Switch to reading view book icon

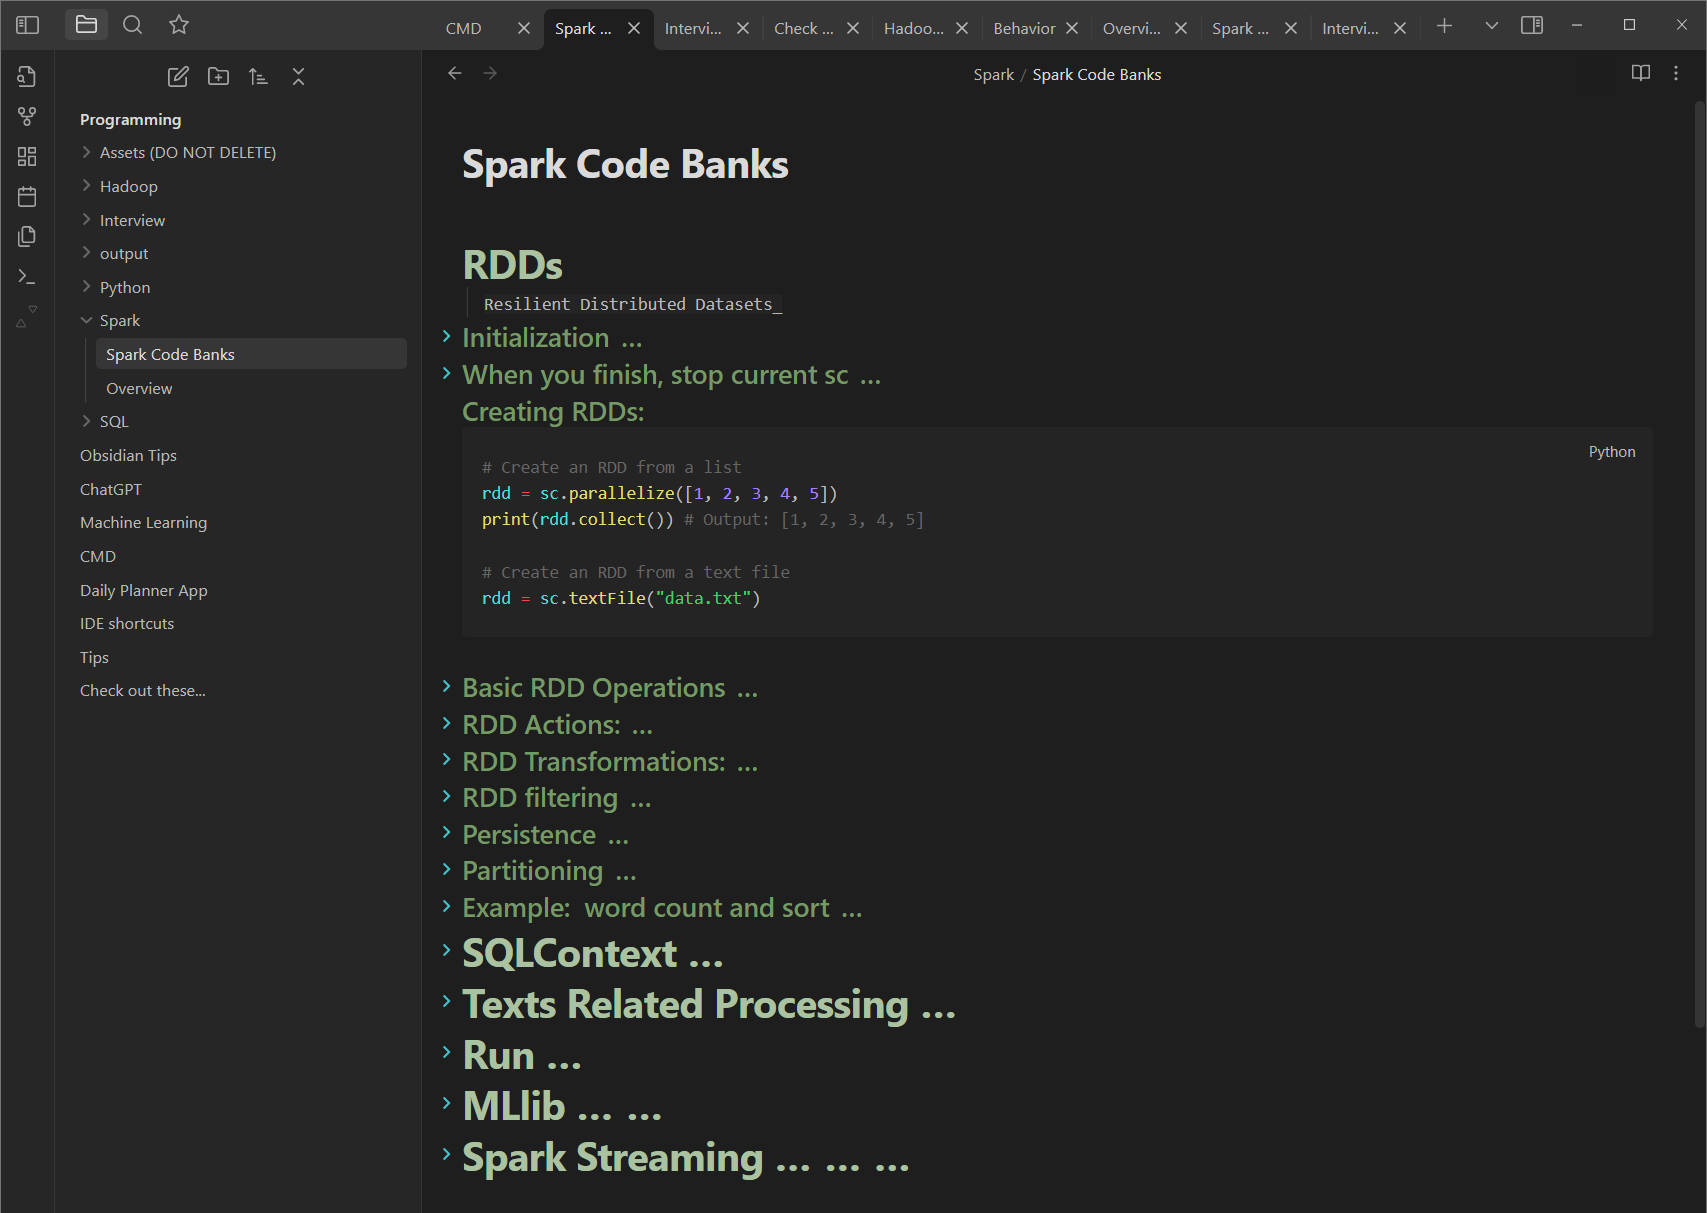click(1640, 73)
